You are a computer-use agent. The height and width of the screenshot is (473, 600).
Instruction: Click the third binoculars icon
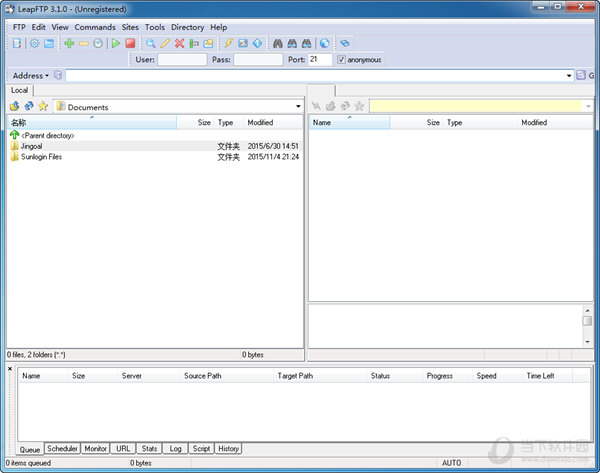pyautogui.click(x=307, y=43)
